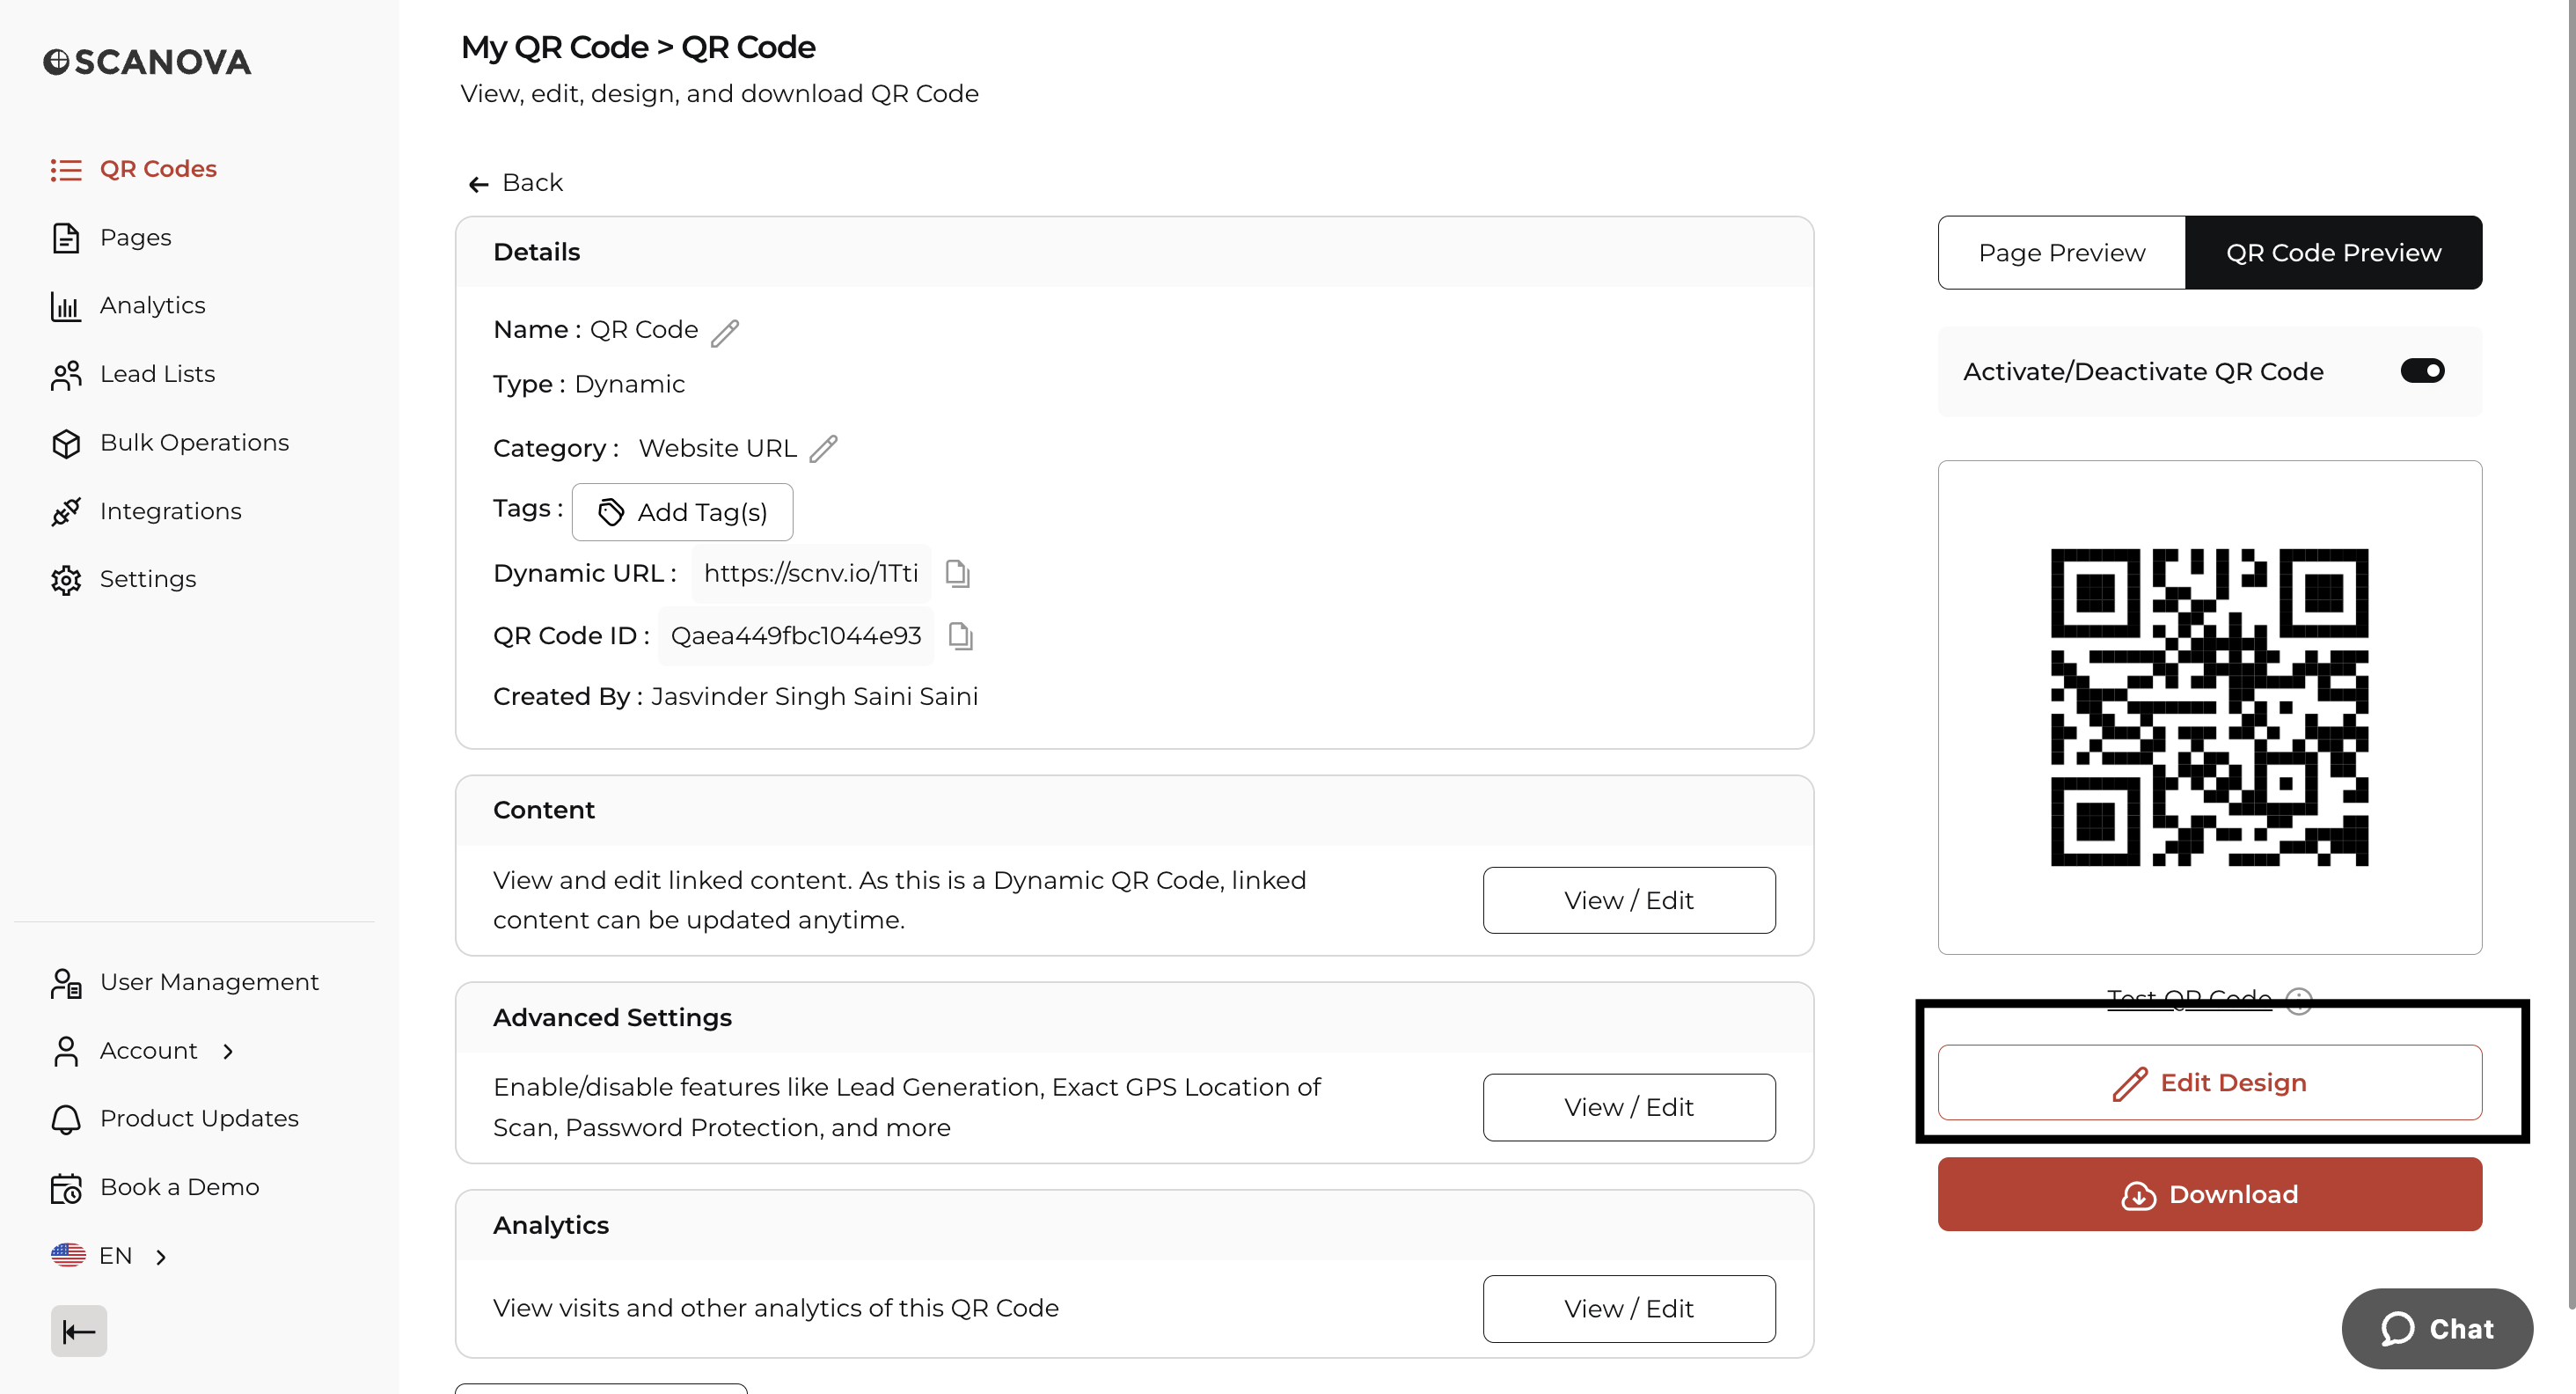Toggle Activate/Deactivate QR Code switch
Screen dimensions: 2576x1394
2422,371
